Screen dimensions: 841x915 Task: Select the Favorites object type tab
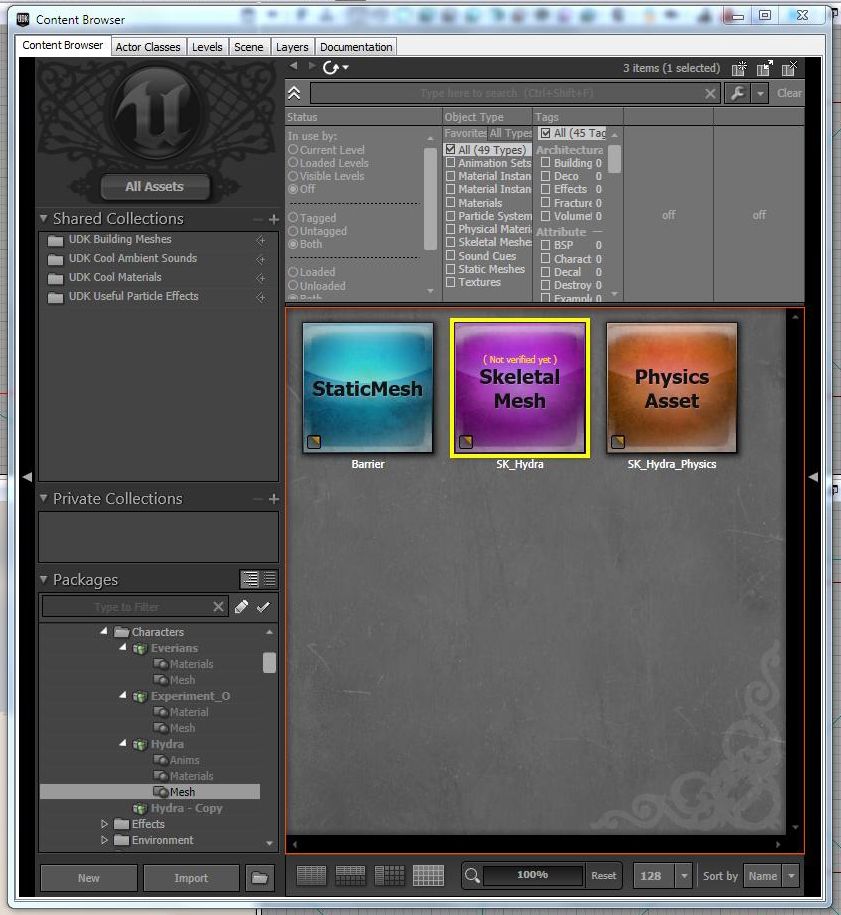[x=465, y=133]
